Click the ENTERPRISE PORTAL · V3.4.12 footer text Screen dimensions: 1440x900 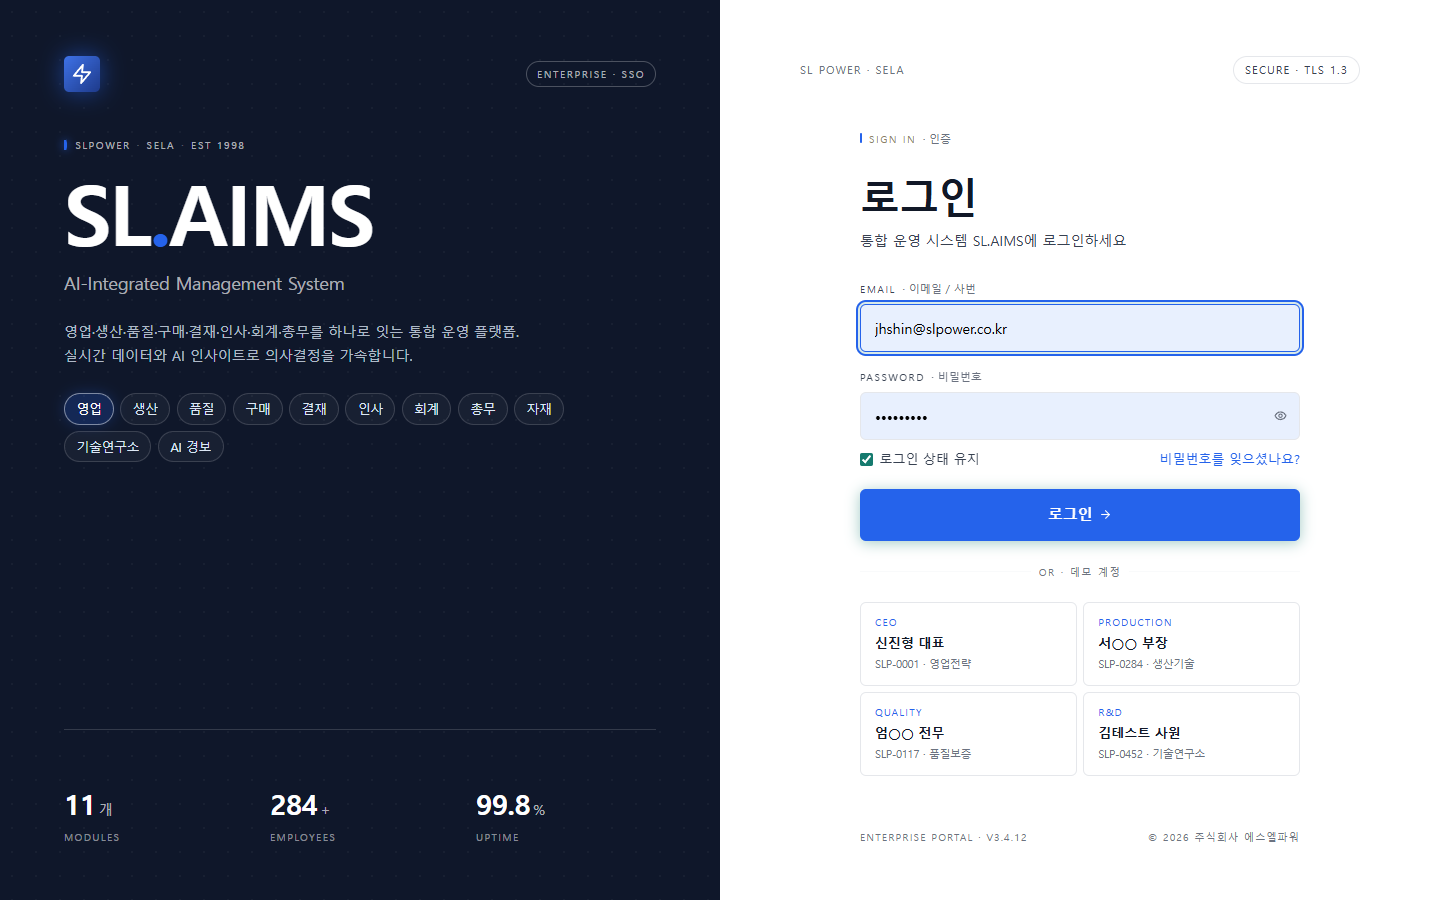pos(943,838)
